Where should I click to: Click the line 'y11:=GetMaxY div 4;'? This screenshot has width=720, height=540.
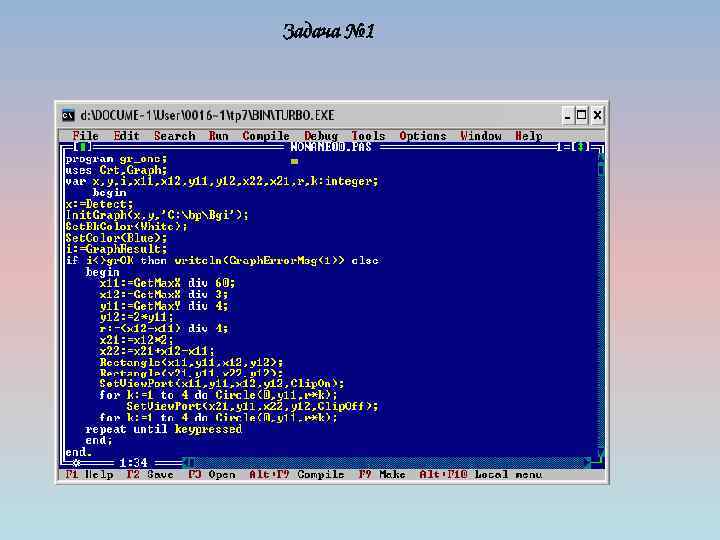(164, 305)
